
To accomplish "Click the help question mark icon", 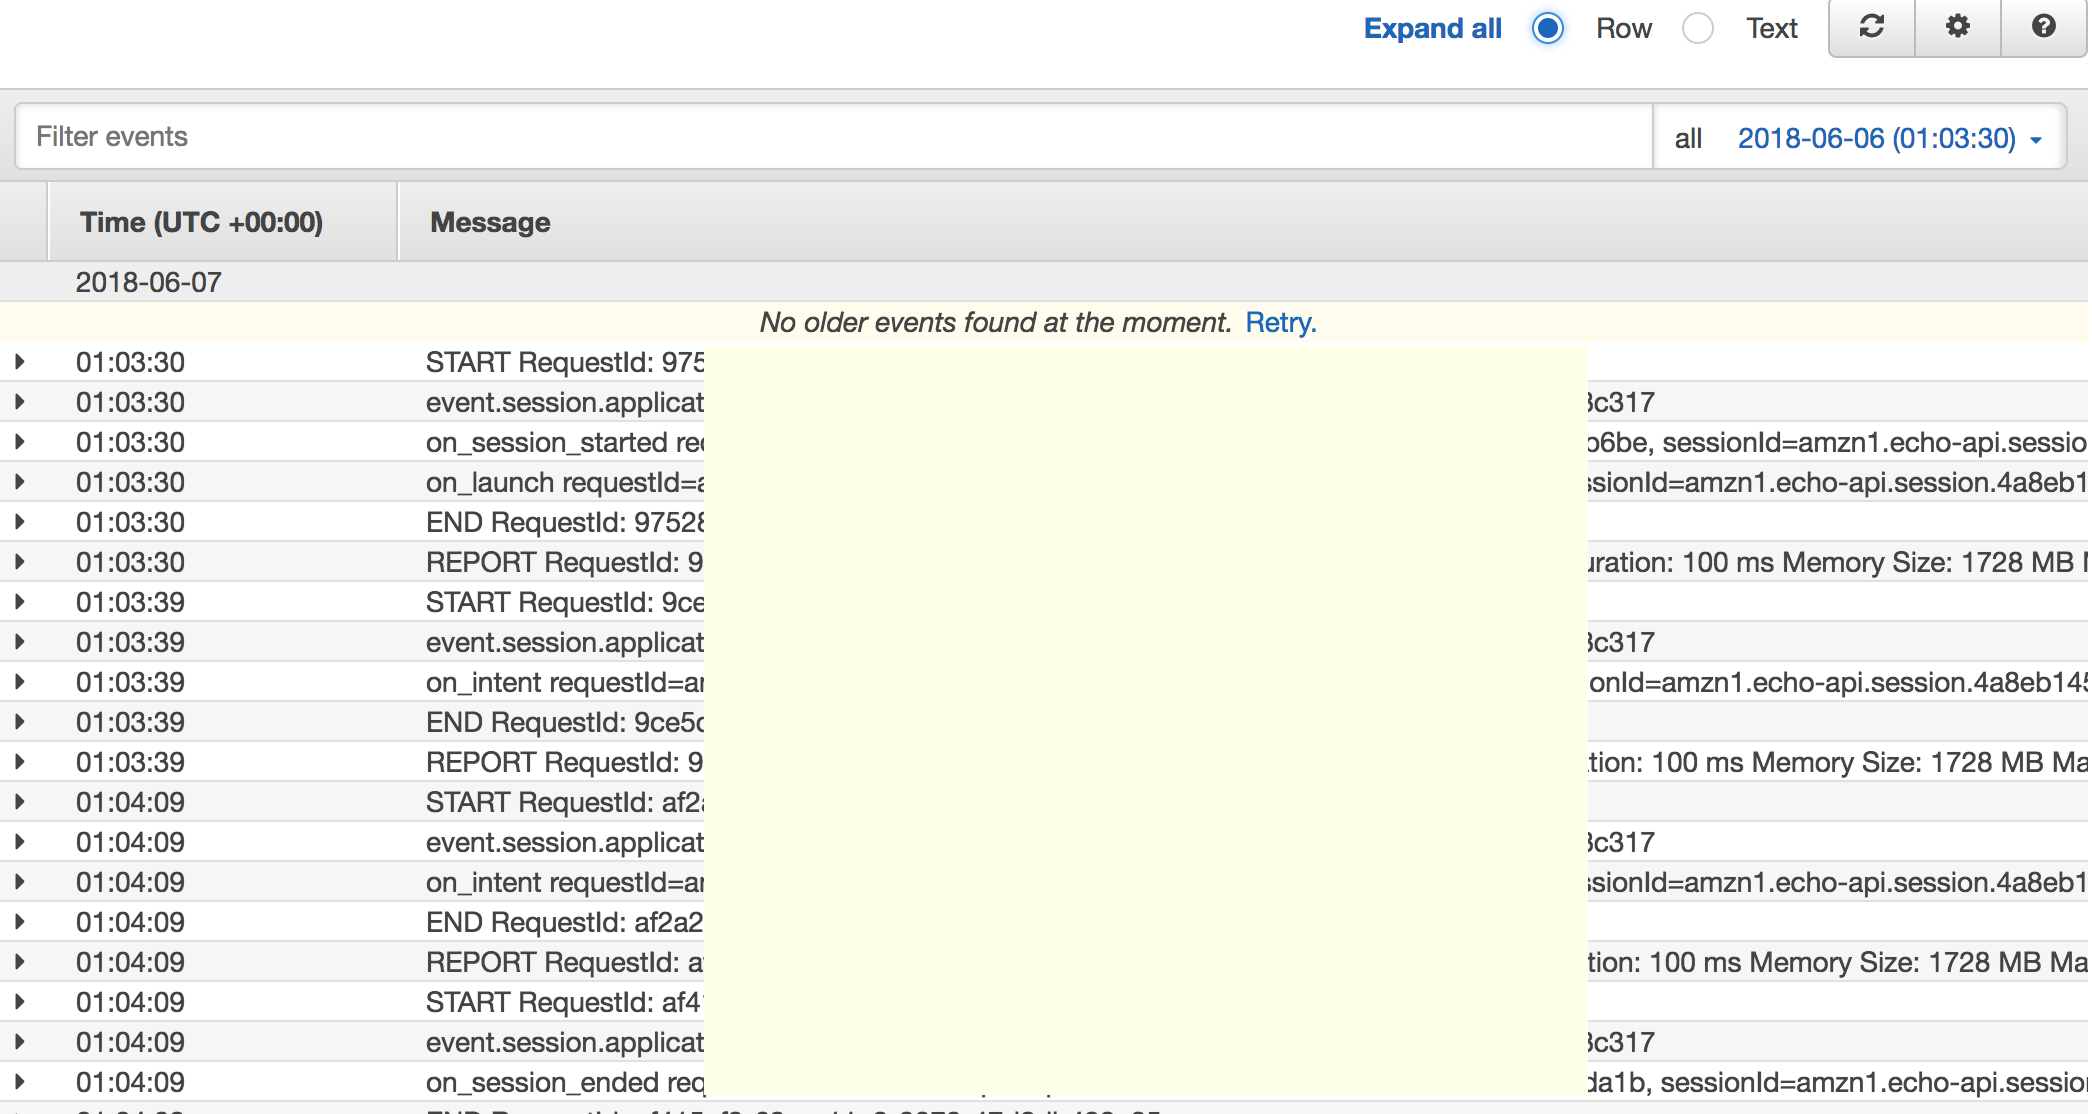I will (x=2043, y=27).
